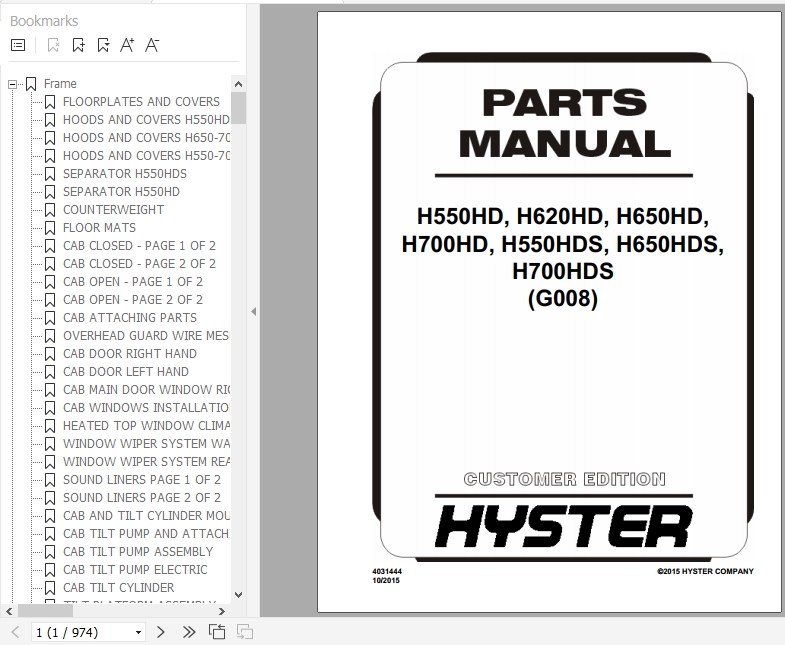Click bookmarks vertical scrollbar thumb
The image size is (785, 645).
pyautogui.click(x=238, y=108)
